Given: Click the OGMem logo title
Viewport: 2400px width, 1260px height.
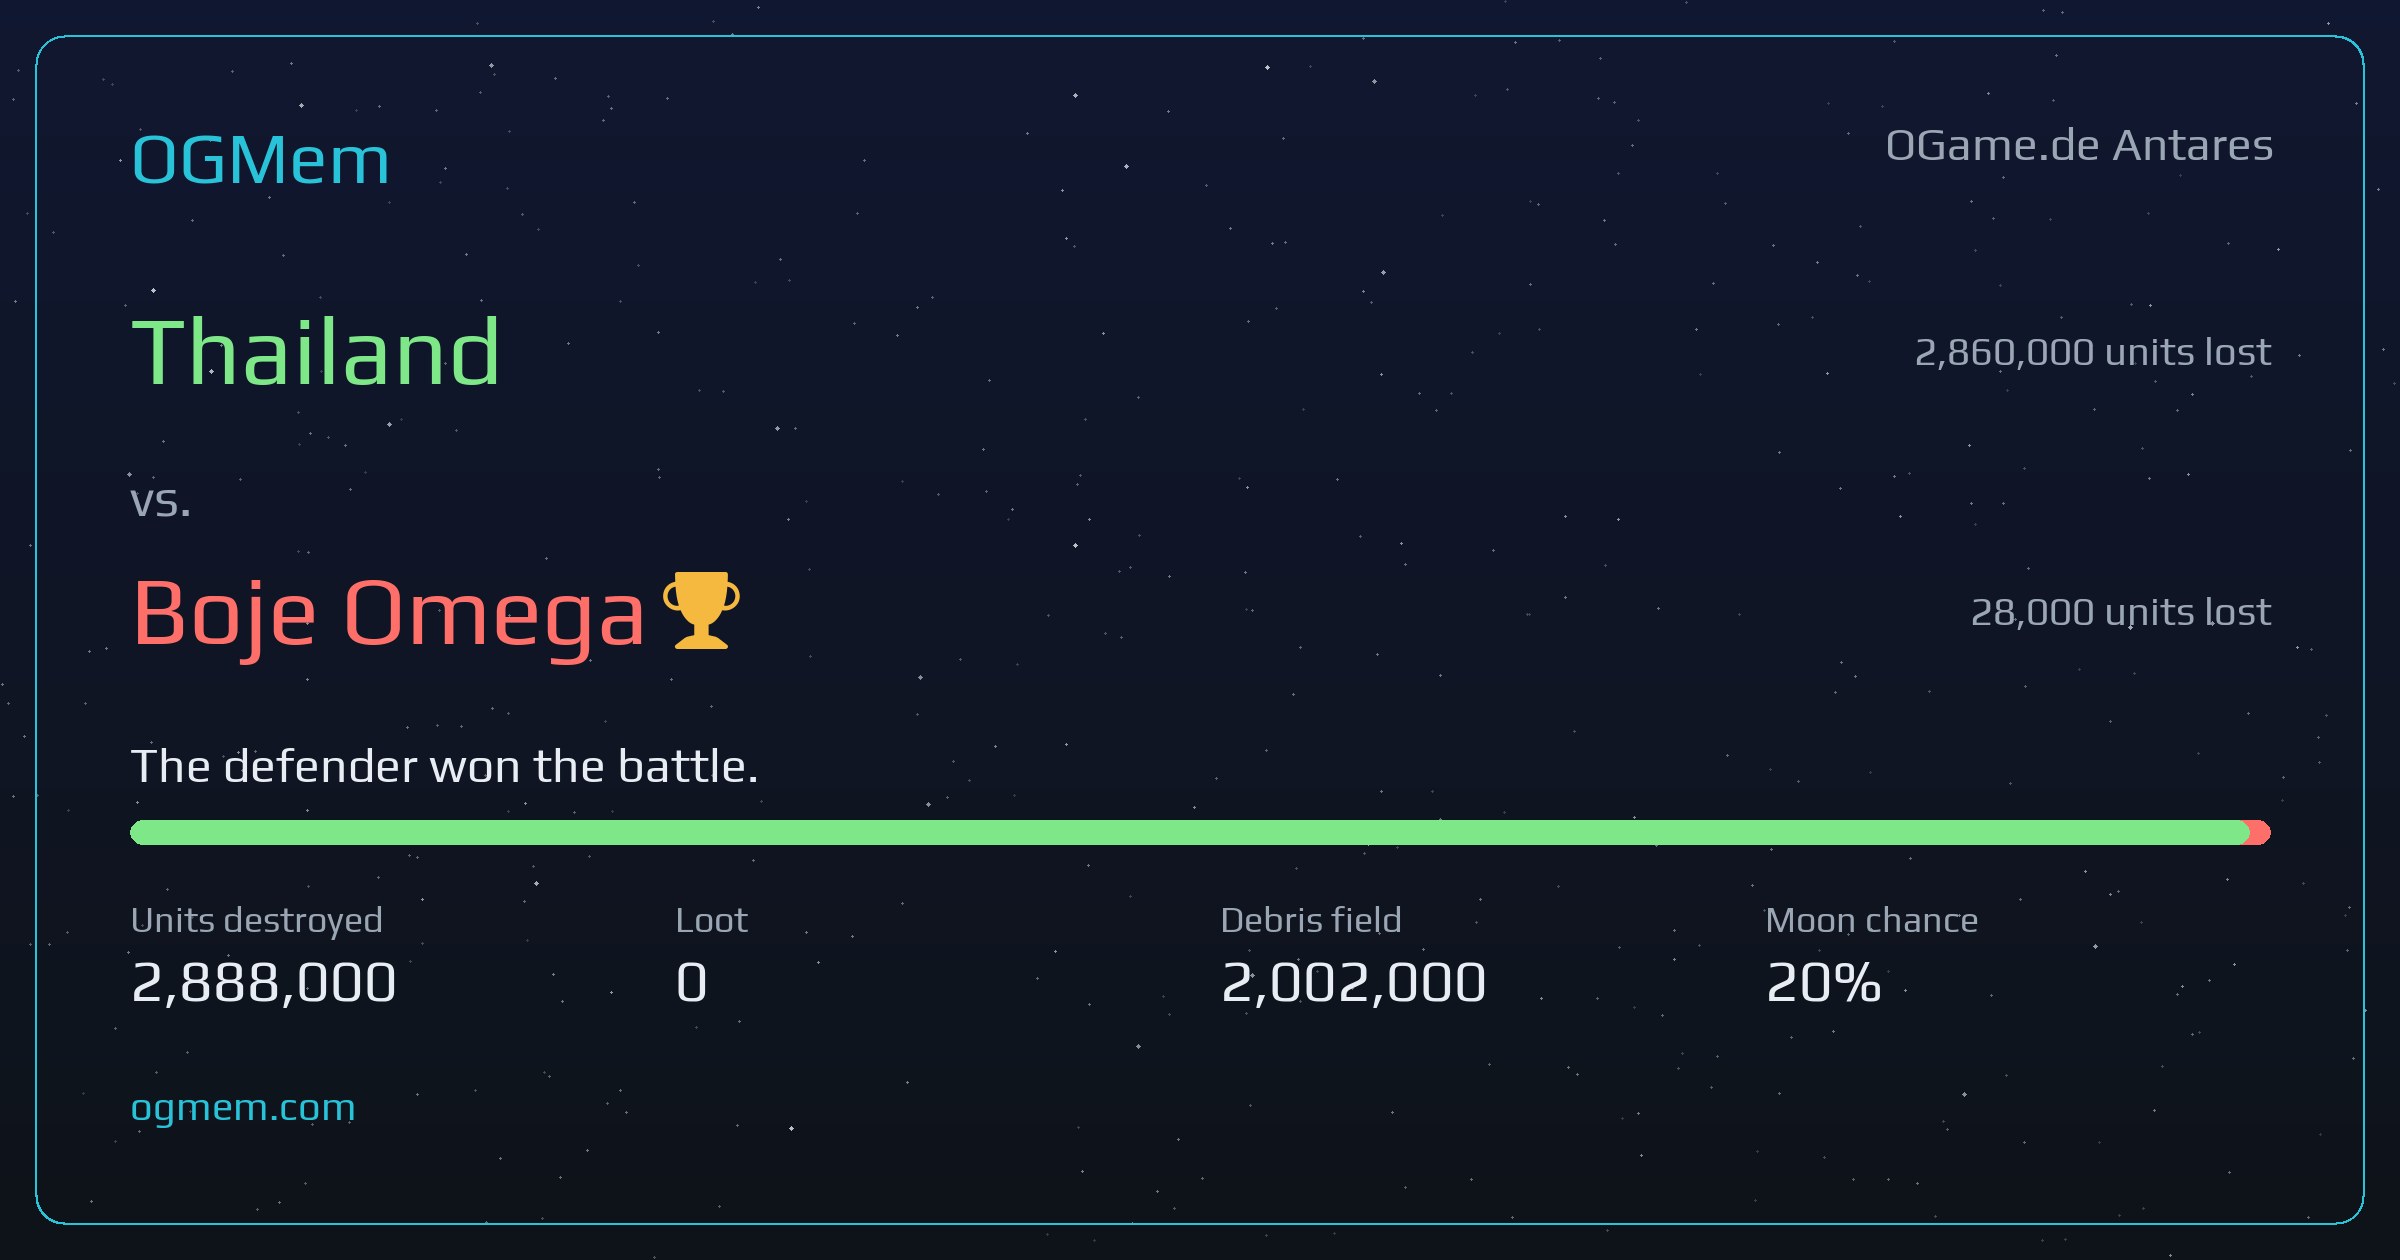Looking at the screenshot, I should tap(260, 160).
